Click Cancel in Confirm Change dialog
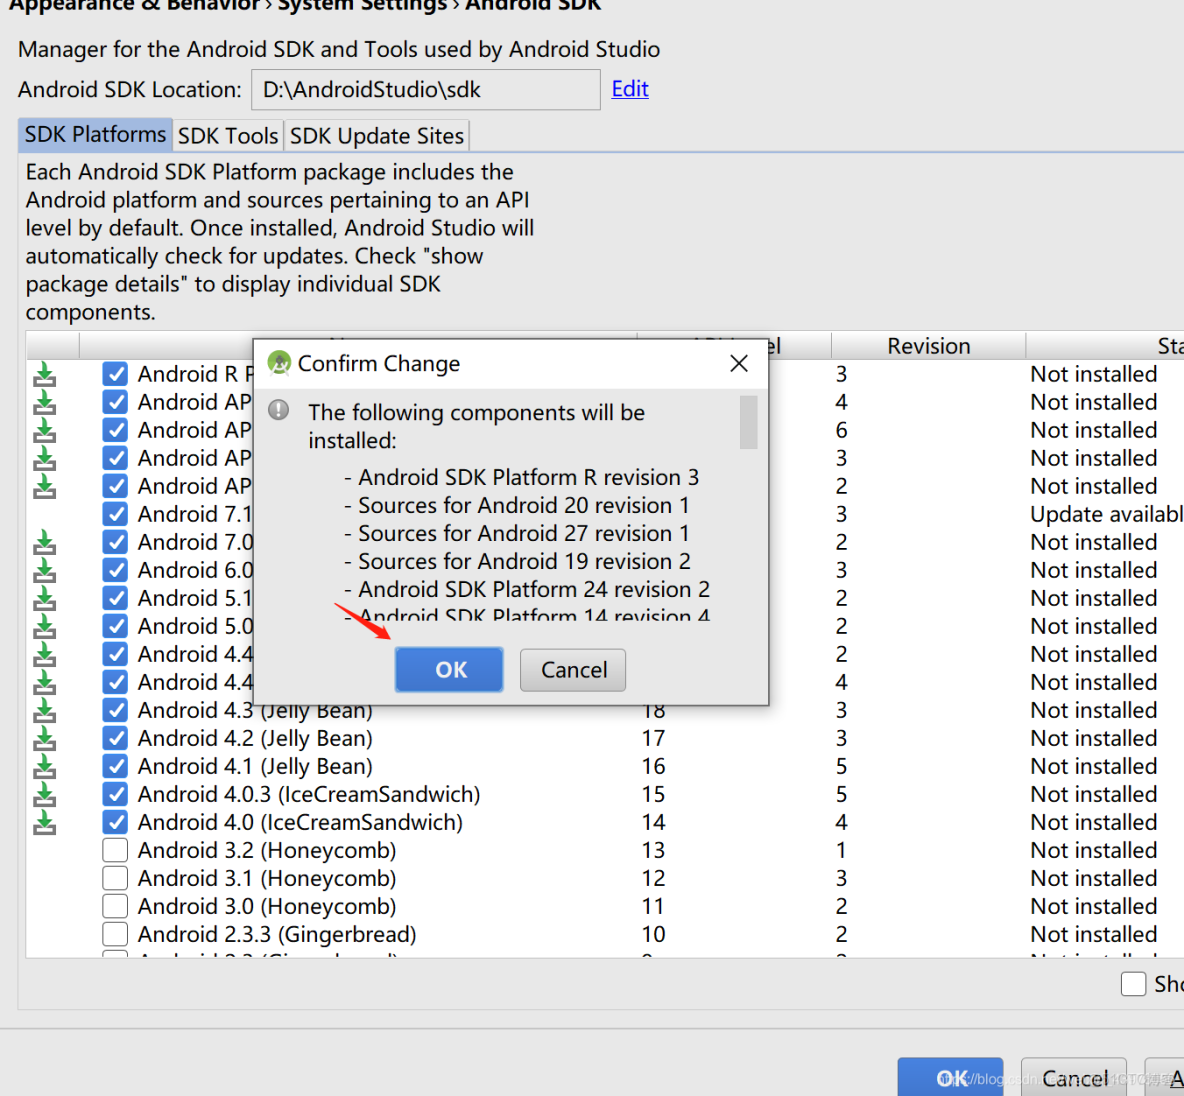Screen dimensions: 1184x1096 pos(573,669)
